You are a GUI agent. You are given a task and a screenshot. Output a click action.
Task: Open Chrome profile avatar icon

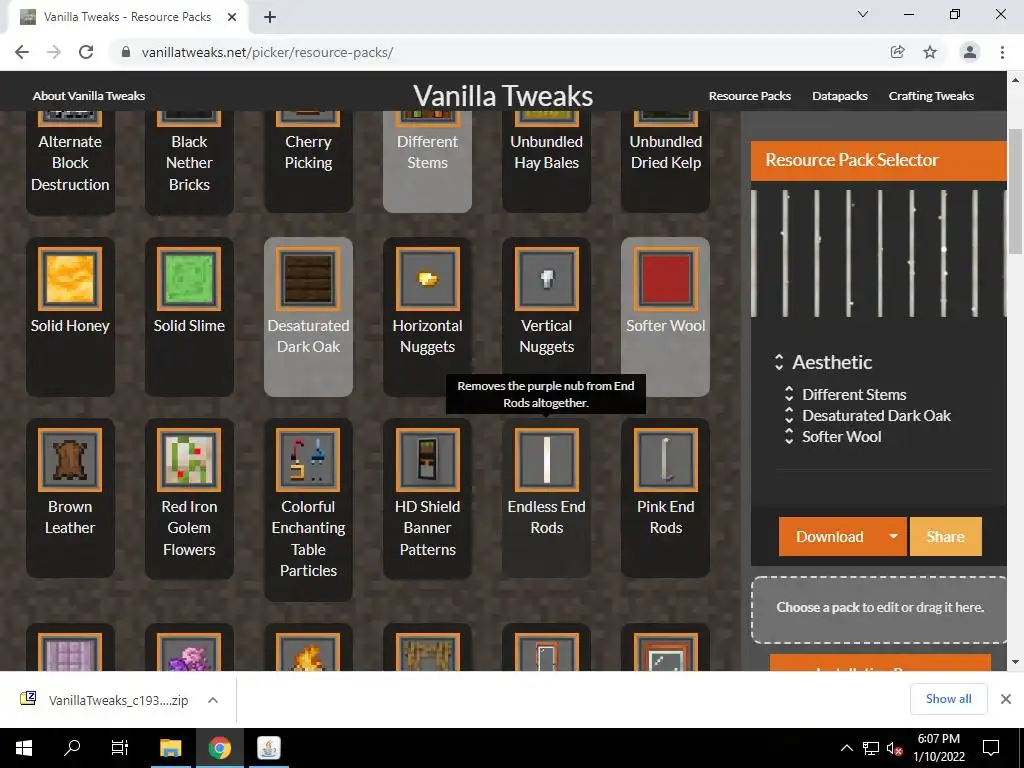tap(970, 52)
